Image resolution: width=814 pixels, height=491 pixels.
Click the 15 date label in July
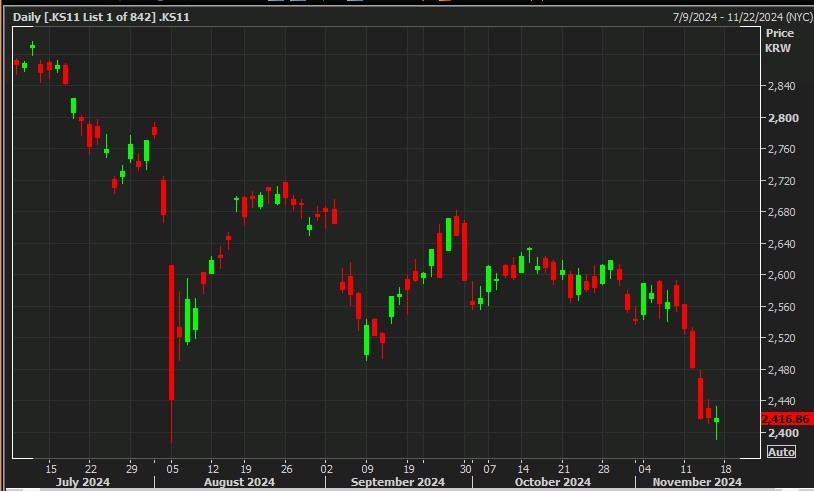pyautogui.click(x=51, y=469)
